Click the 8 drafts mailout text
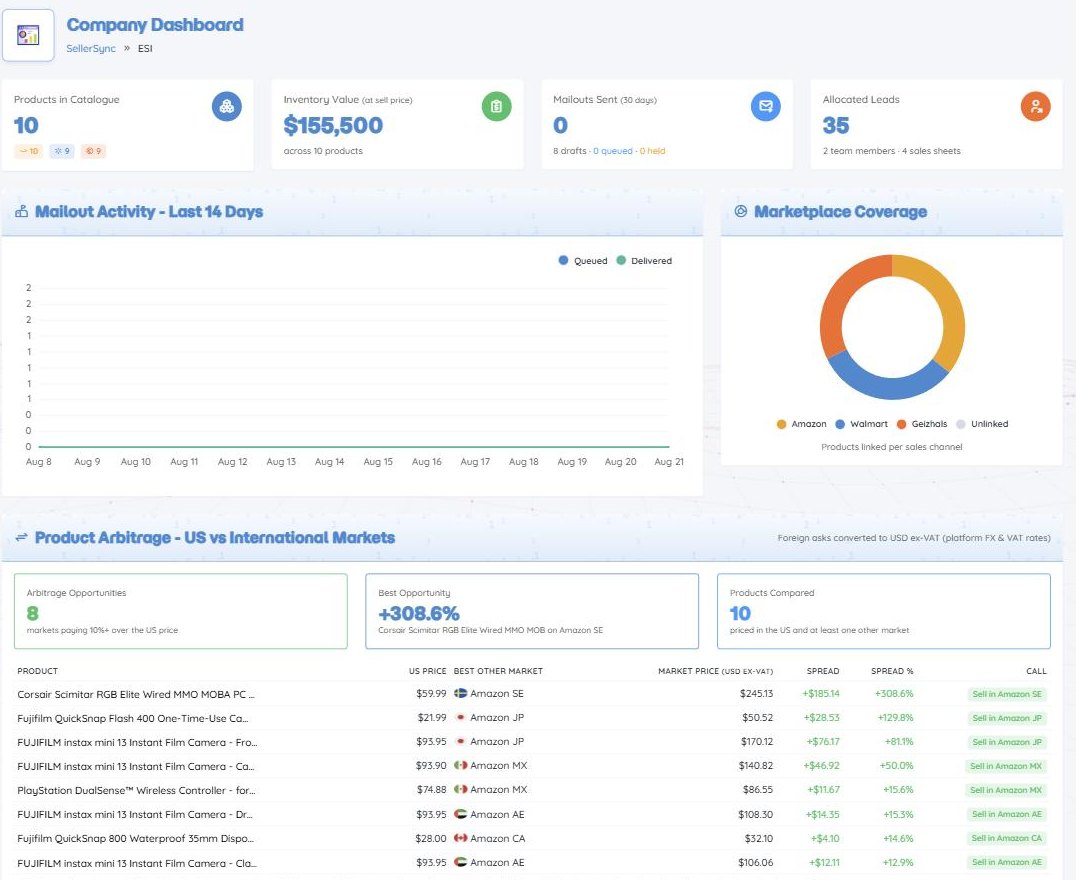This screenshot has width=1076, height=880. [x=570, y=151]
